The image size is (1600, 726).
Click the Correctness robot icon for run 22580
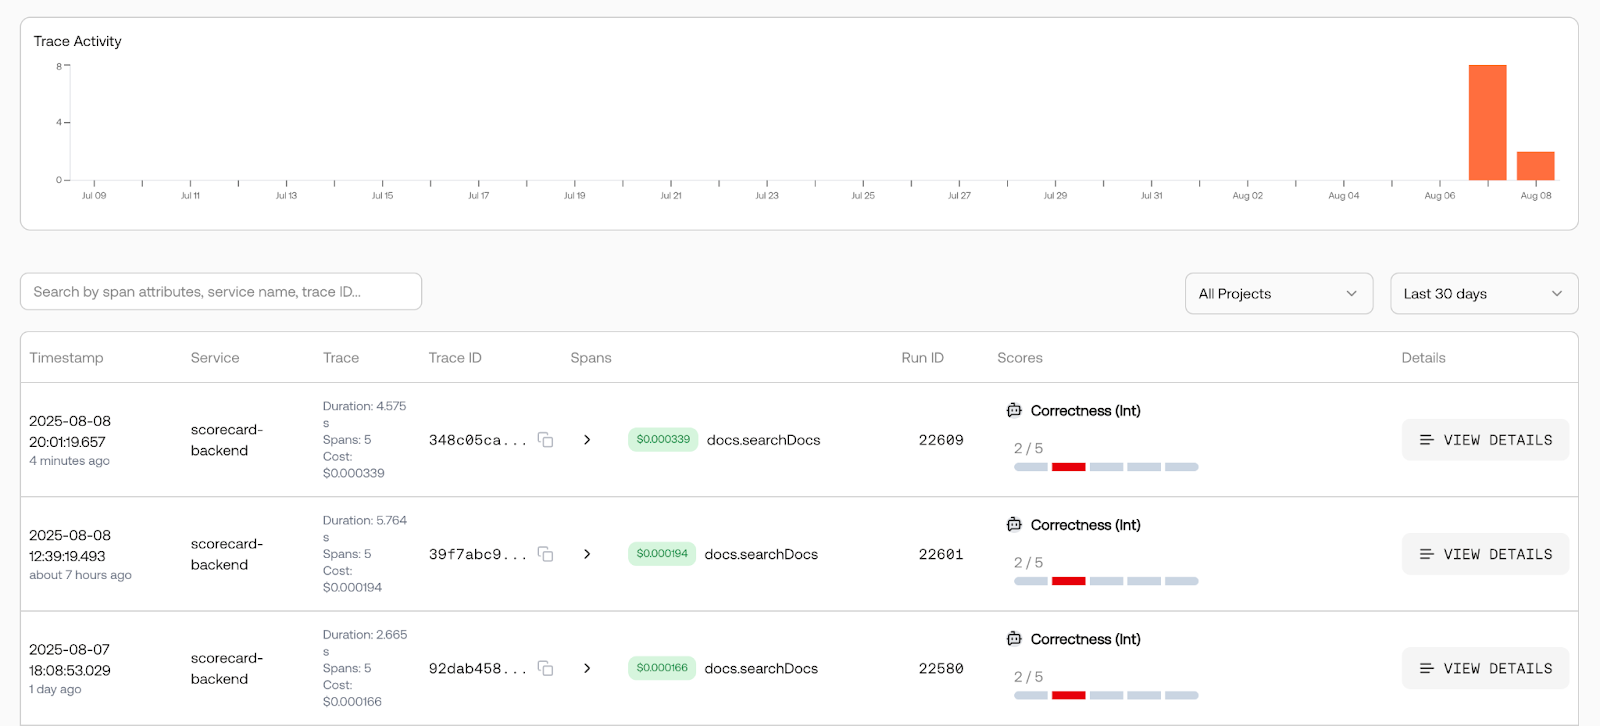coord(1014,638)
